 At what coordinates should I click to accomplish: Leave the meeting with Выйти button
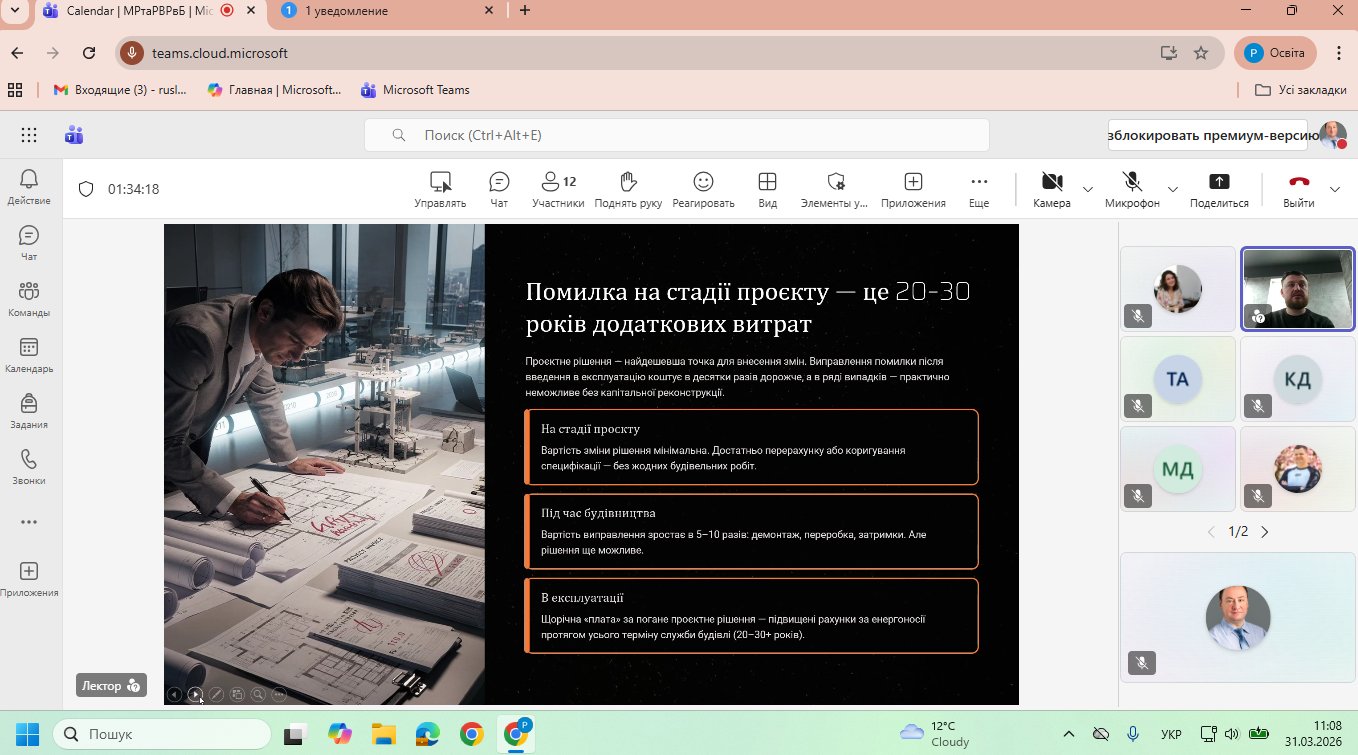pyautogui.click(x=1299, y=189)
